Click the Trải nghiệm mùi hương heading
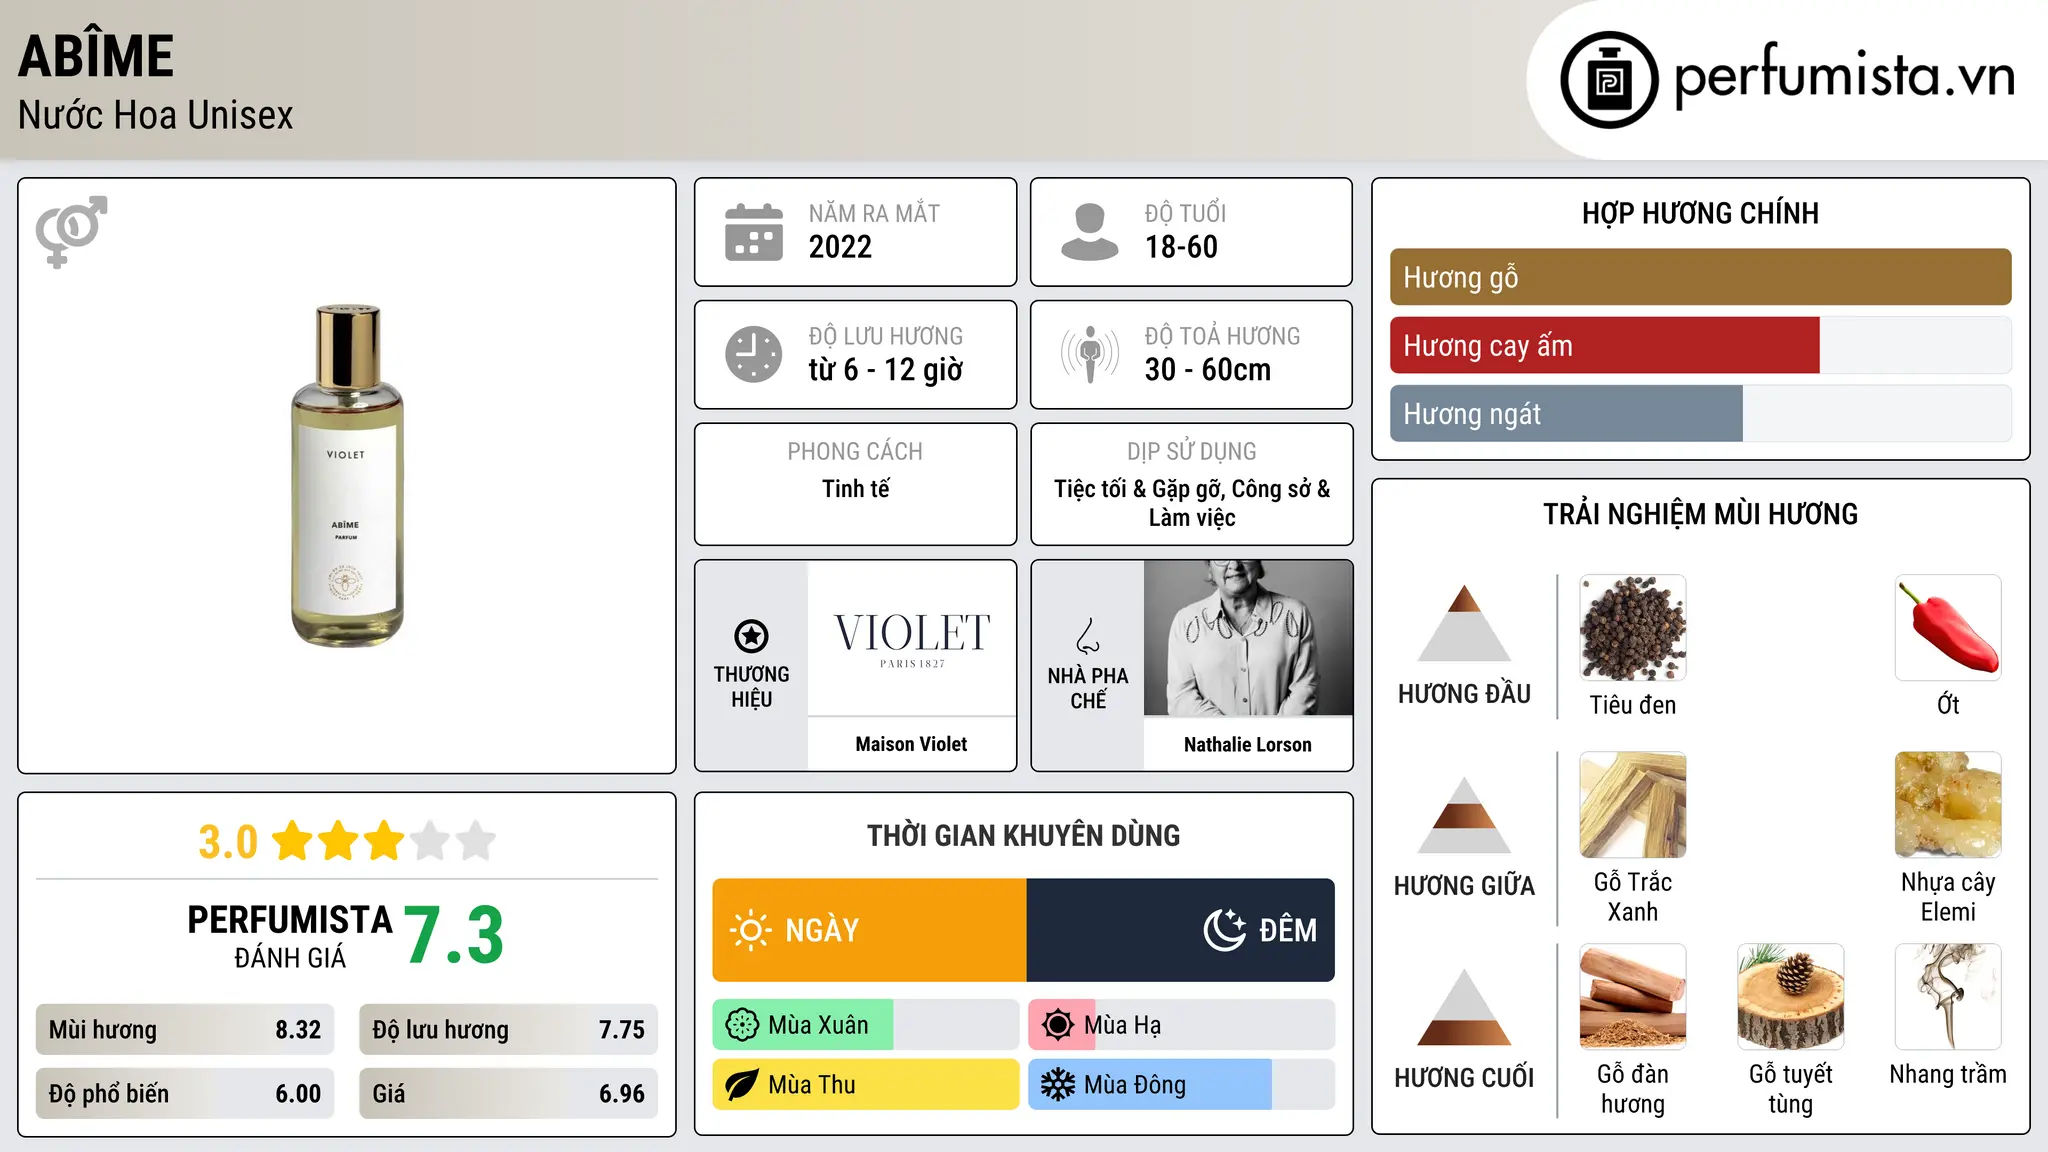Screen dimensions: 2048x1152 (x=1700, y=515)
